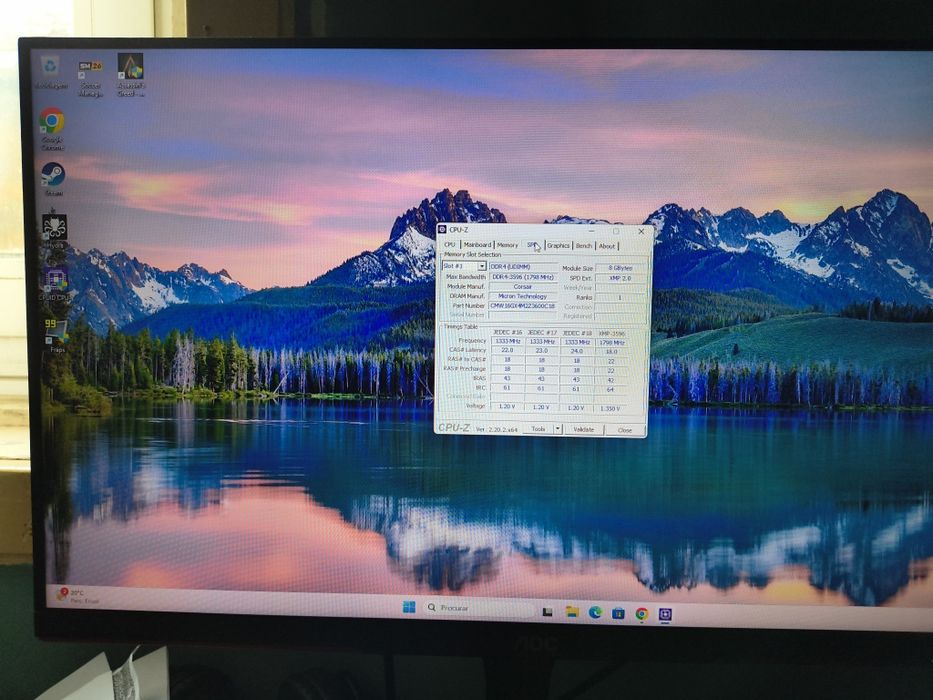Launch Steam from the desktop icon

click(x=53, y=179)
